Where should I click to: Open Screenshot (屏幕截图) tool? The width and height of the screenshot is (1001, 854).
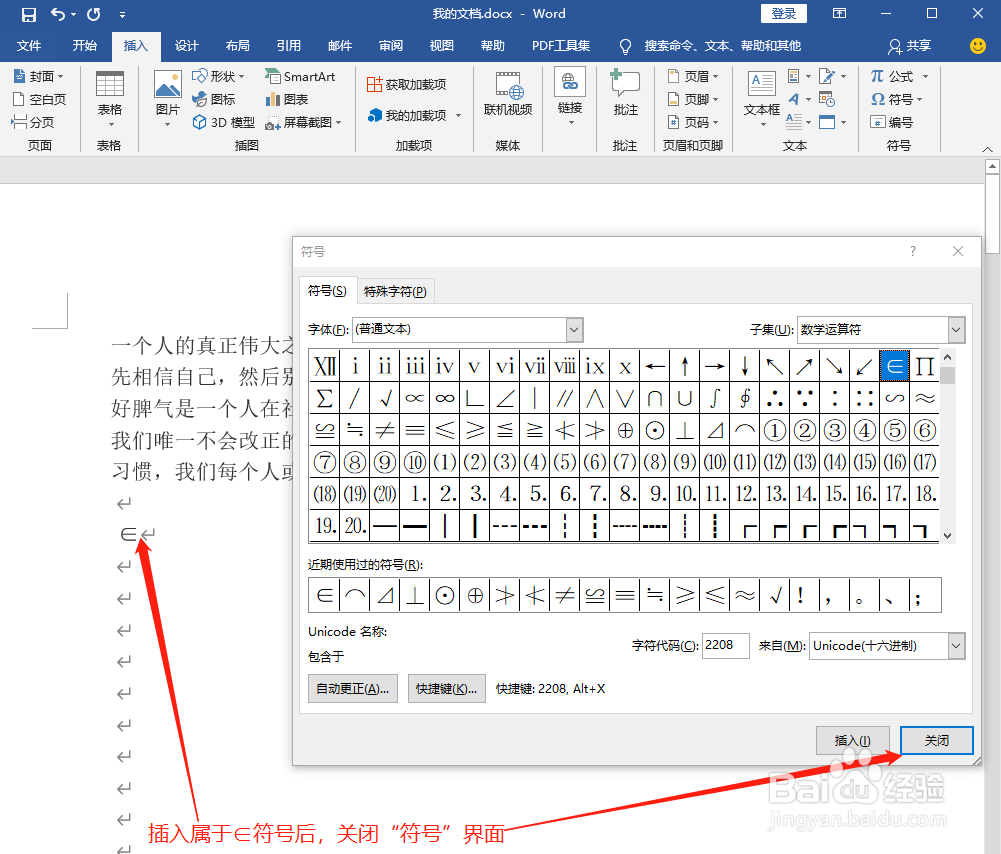[x=304, y=122]
